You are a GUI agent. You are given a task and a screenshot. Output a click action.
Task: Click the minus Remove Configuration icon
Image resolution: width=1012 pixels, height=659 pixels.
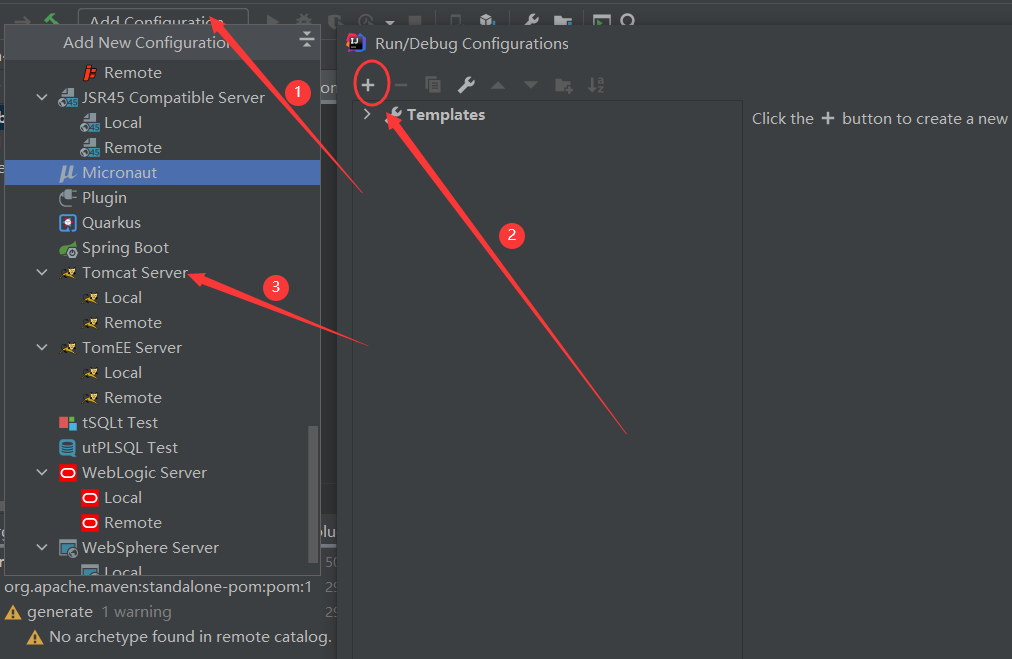401,85
